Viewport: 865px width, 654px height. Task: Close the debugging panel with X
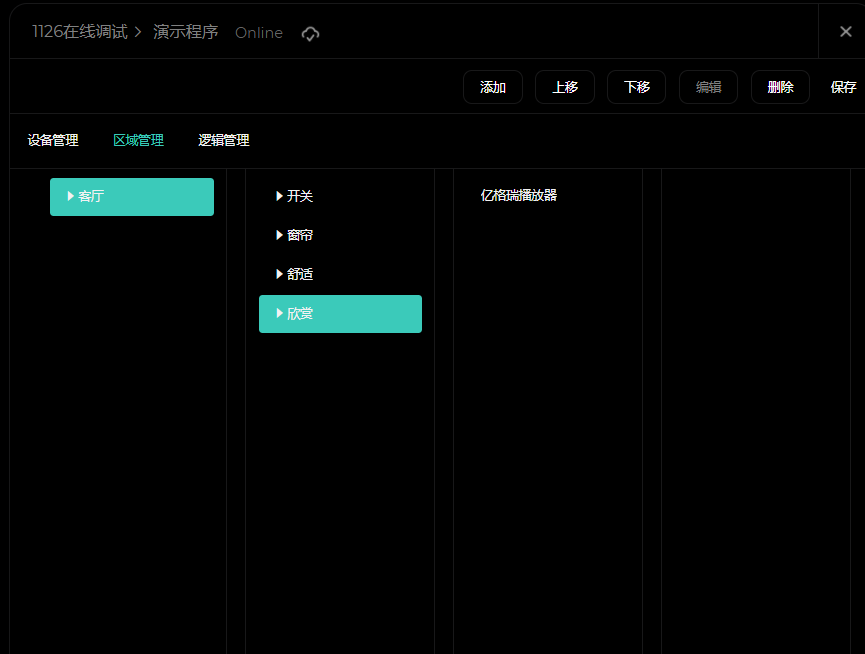[x=845, y=32]
